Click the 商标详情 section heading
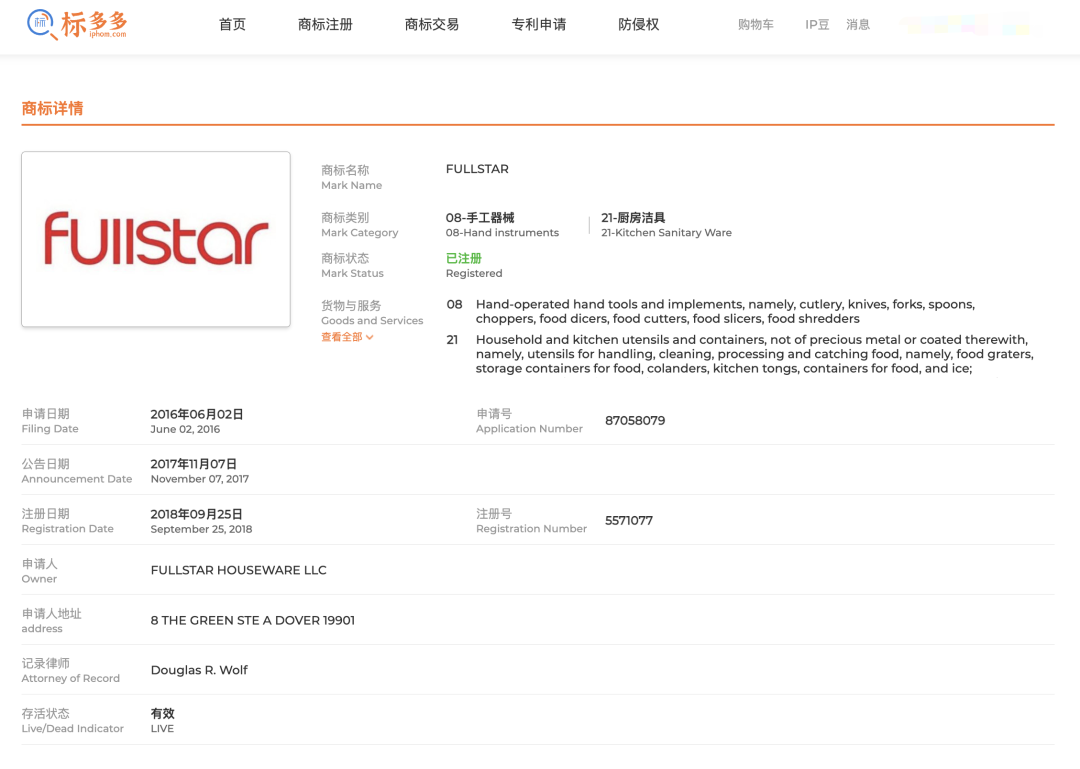This screenshot has height=769, width=1080. 52,108
